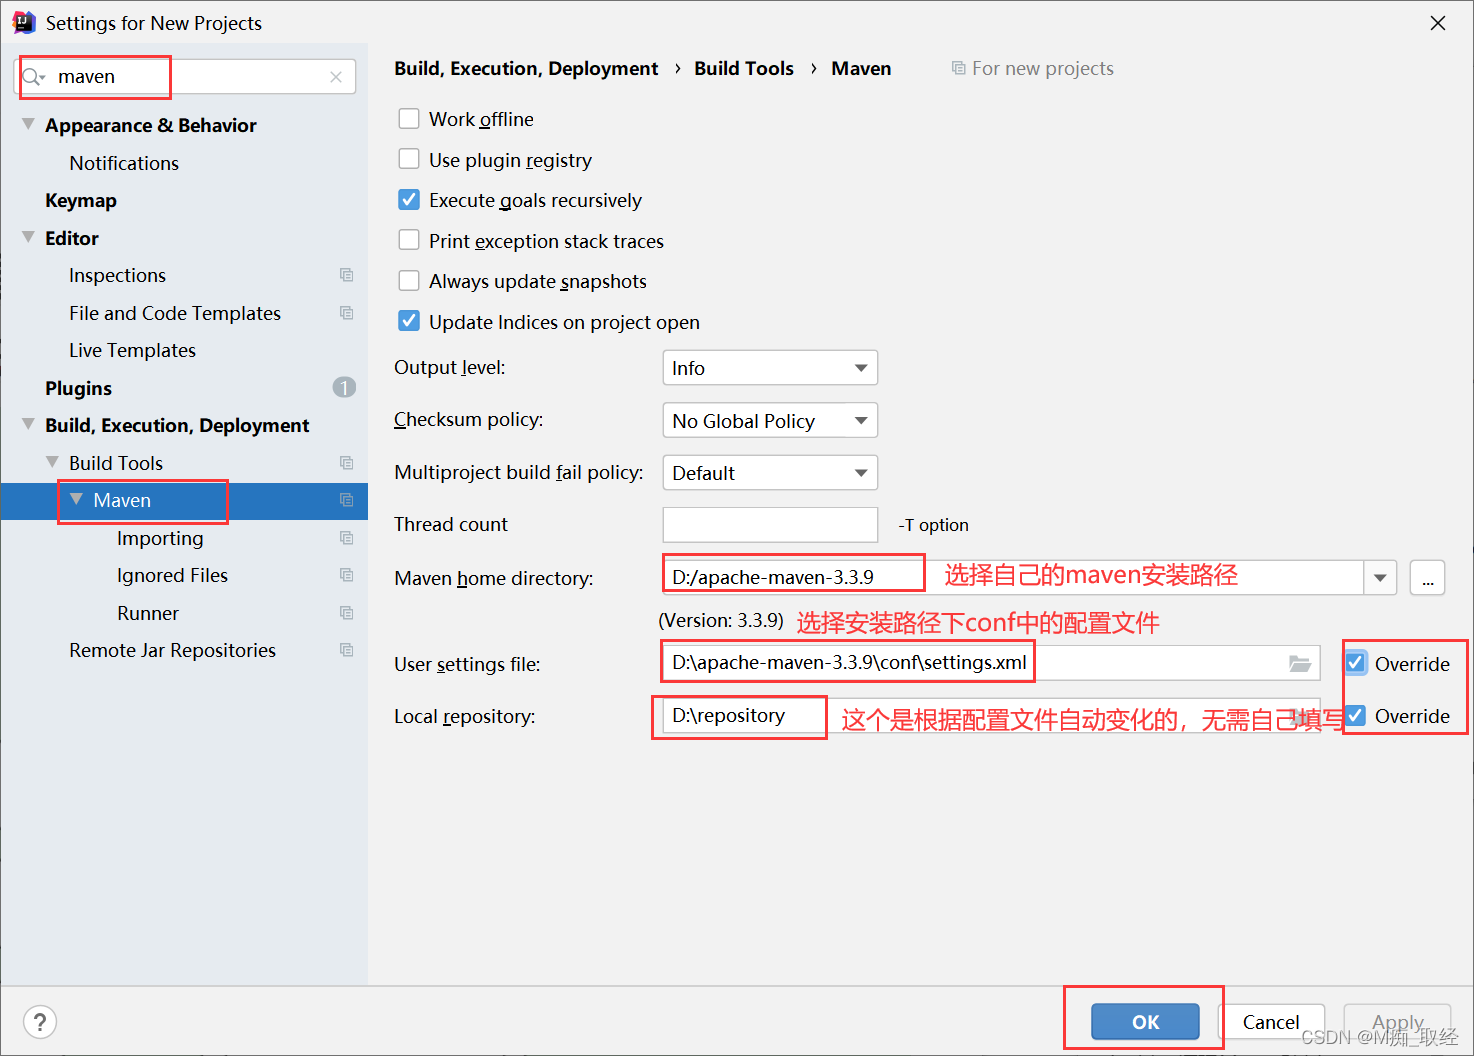The image size is (1474, 1056).
Task: Collapse the Editor section arrow
Action: (28, 237)
